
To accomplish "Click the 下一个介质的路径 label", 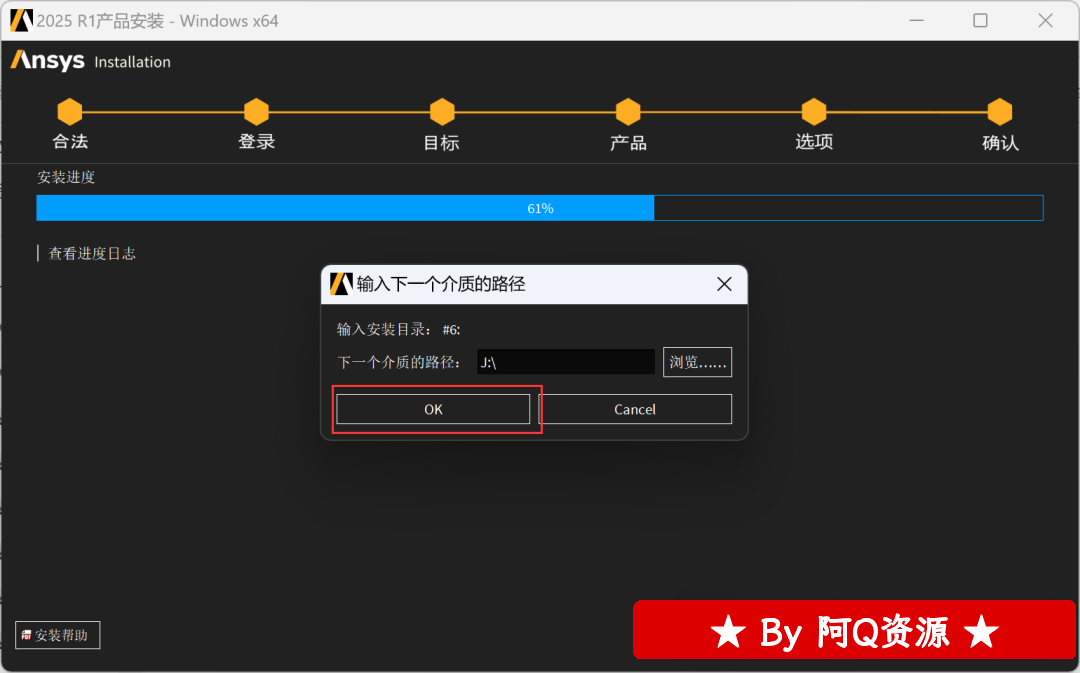I will tap(399, 362).
